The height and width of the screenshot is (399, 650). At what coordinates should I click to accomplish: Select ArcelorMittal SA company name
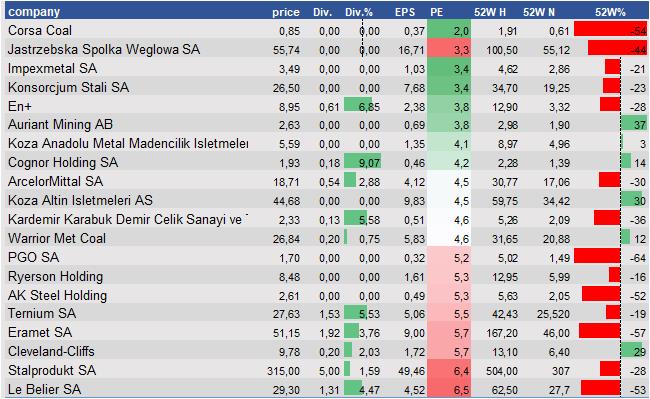56,181
